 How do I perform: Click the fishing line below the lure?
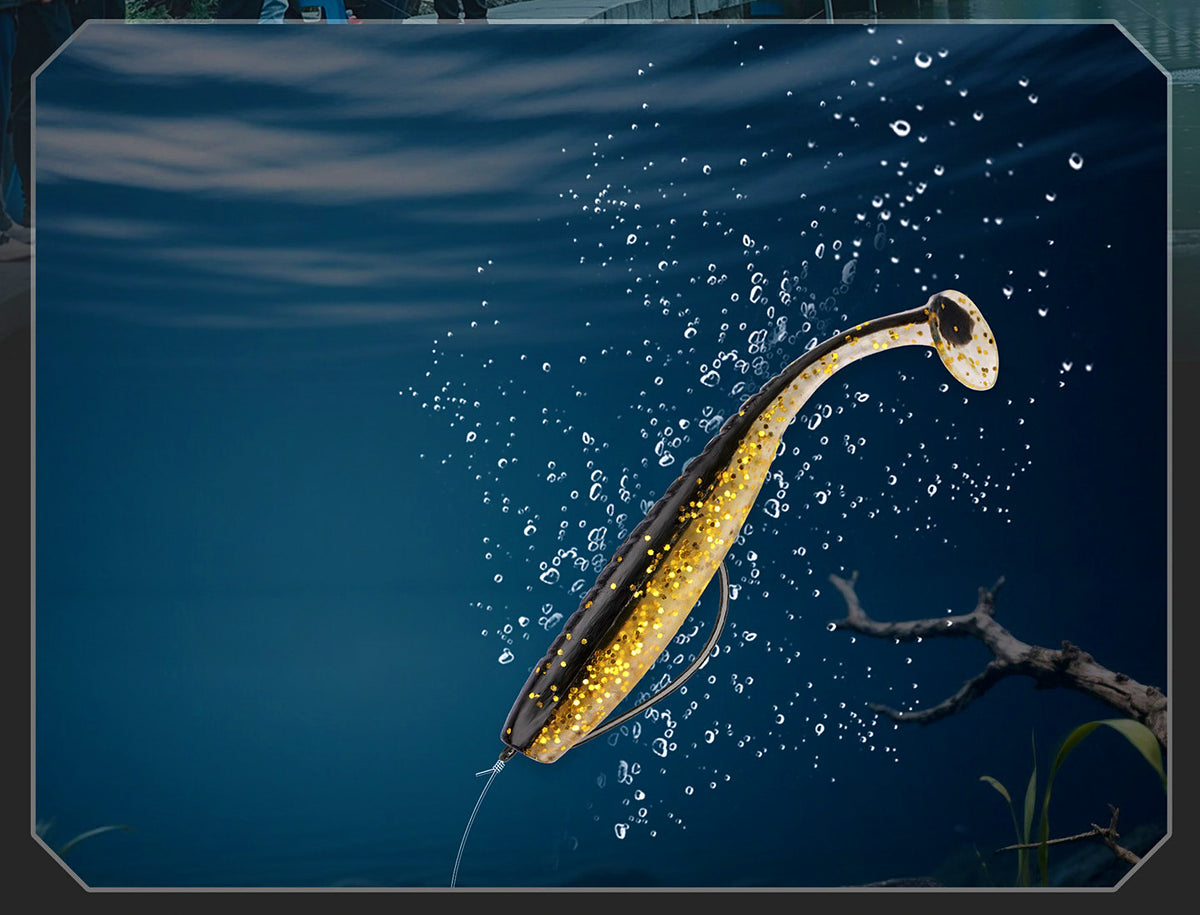point(475,820)
